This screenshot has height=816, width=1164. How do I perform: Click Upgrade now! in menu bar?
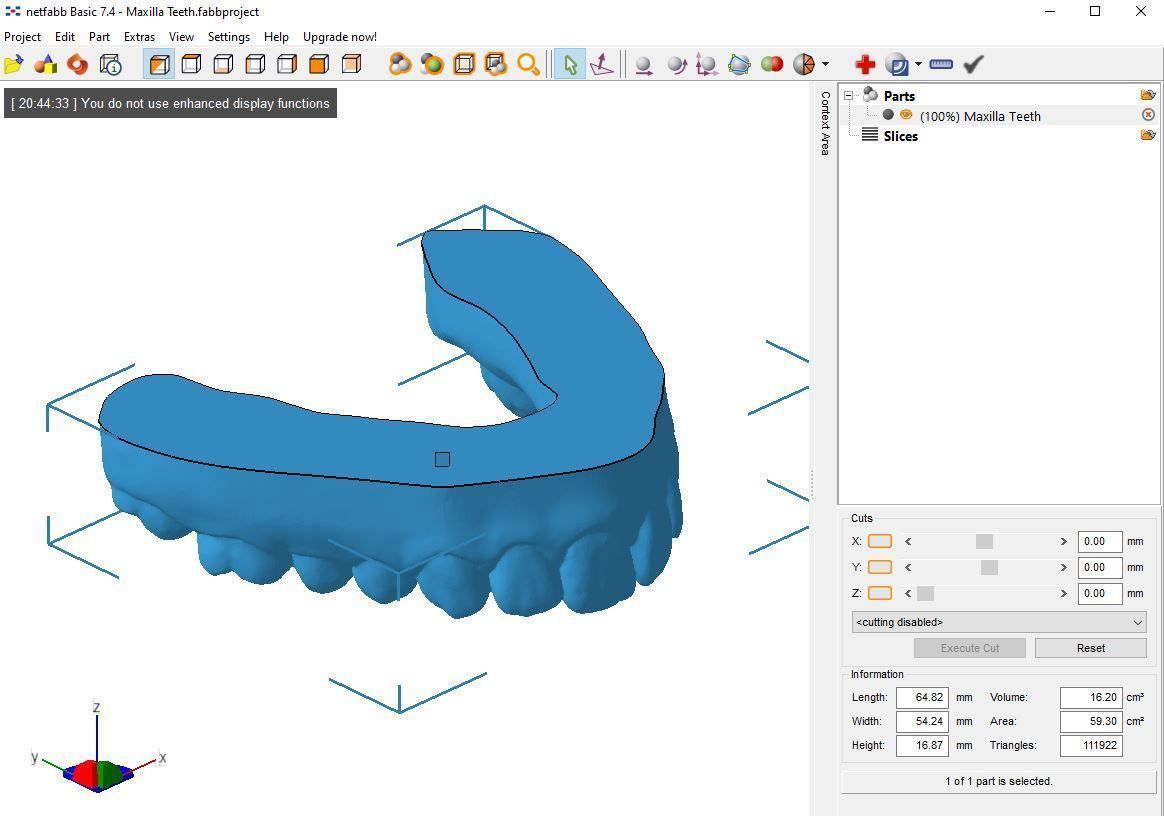339,36
